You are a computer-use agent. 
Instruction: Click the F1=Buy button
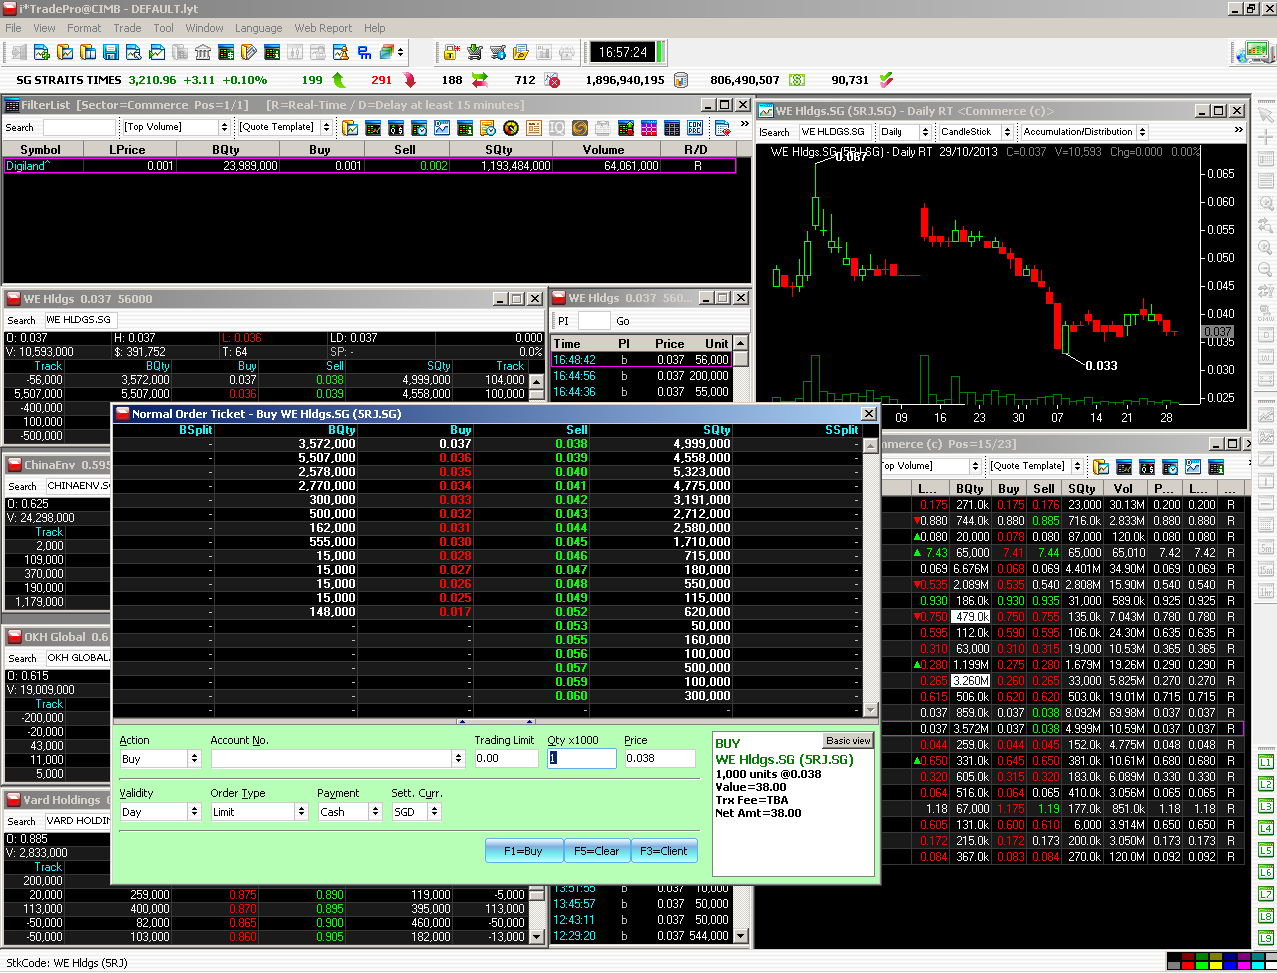click(523, 851)
